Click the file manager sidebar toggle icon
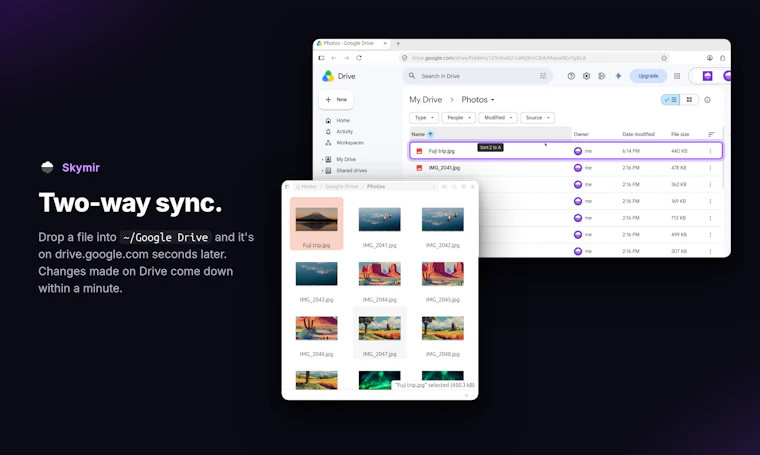This screenshot has height=455, width=760. (x=287, y=187)
